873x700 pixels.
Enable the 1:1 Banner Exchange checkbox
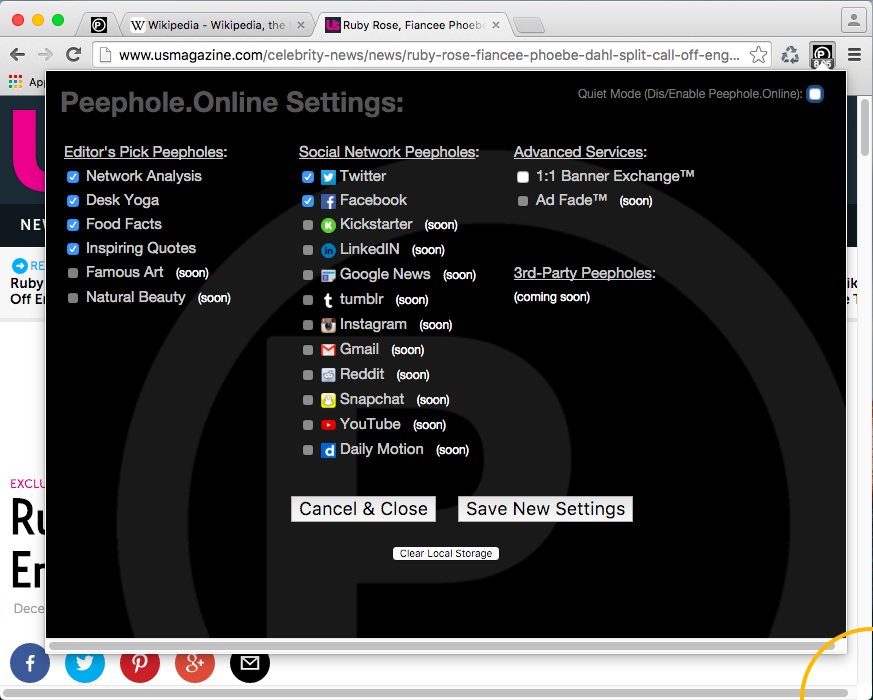coord(523,177)
